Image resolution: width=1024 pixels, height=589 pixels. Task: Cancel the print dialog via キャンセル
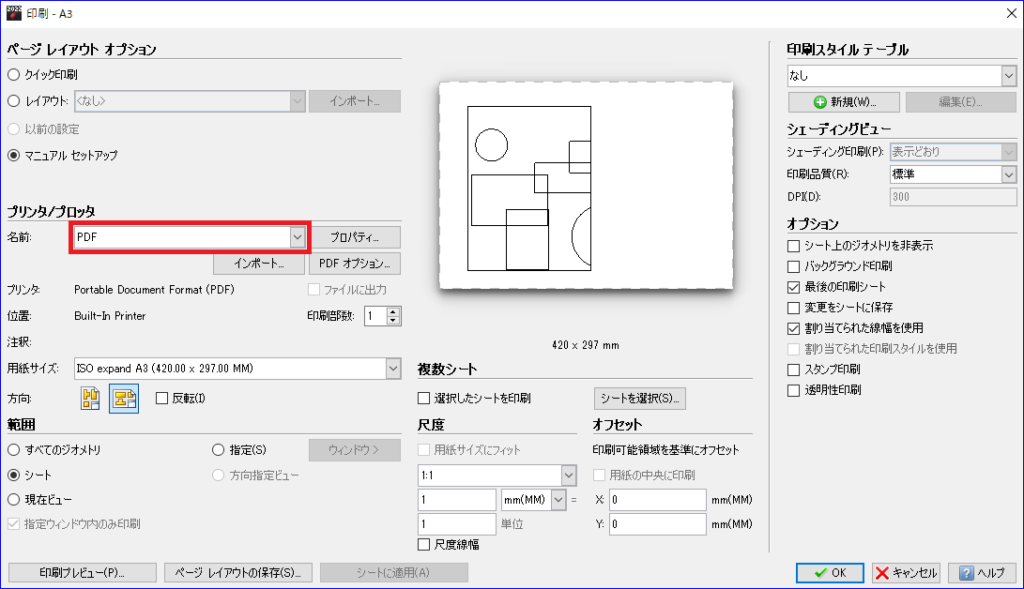[x=906, y=573]
